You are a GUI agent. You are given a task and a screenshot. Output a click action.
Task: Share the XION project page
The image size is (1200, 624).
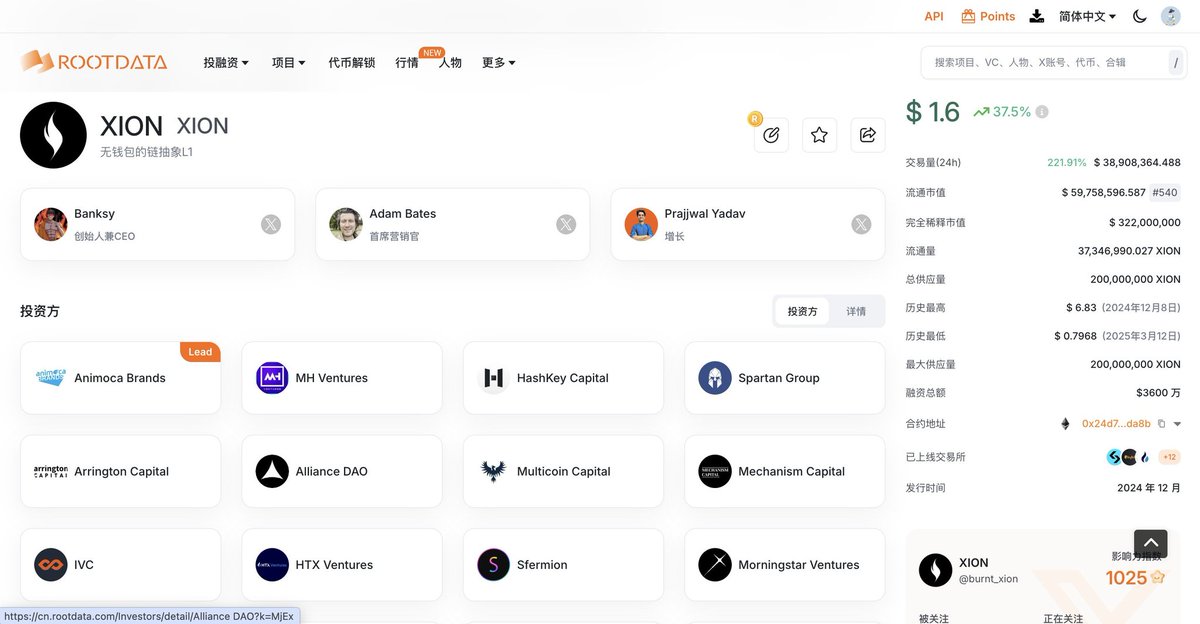[x=868, y=135]
